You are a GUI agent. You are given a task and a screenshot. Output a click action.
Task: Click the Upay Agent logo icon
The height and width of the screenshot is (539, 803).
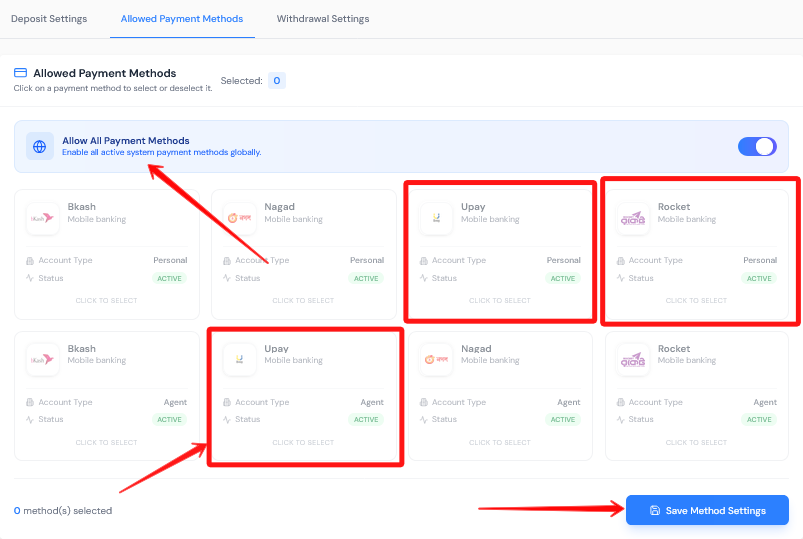coord(239,359)
